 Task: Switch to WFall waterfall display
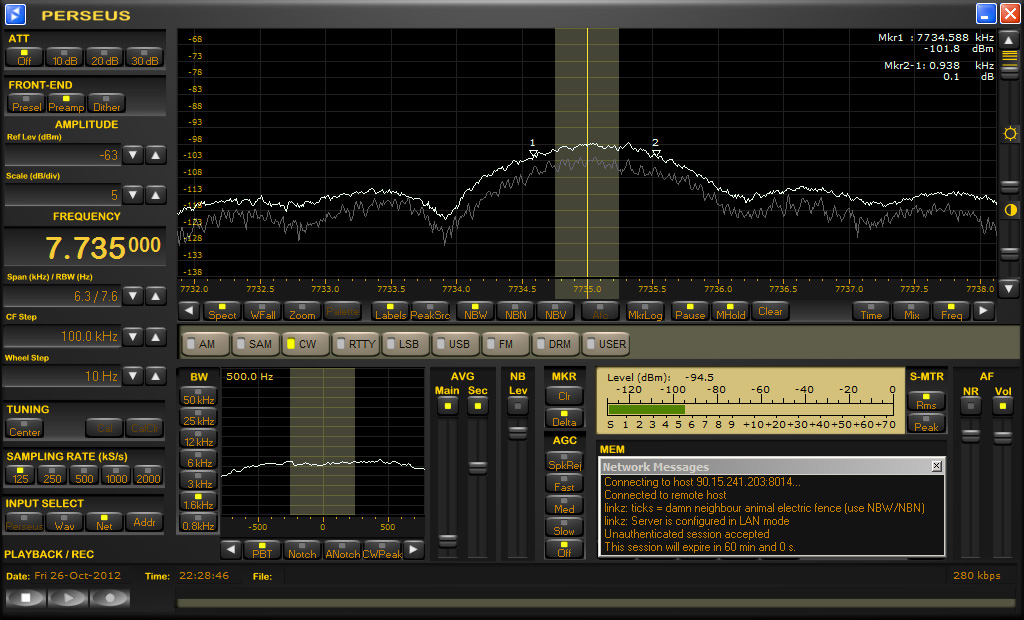(x=263, y=311)
